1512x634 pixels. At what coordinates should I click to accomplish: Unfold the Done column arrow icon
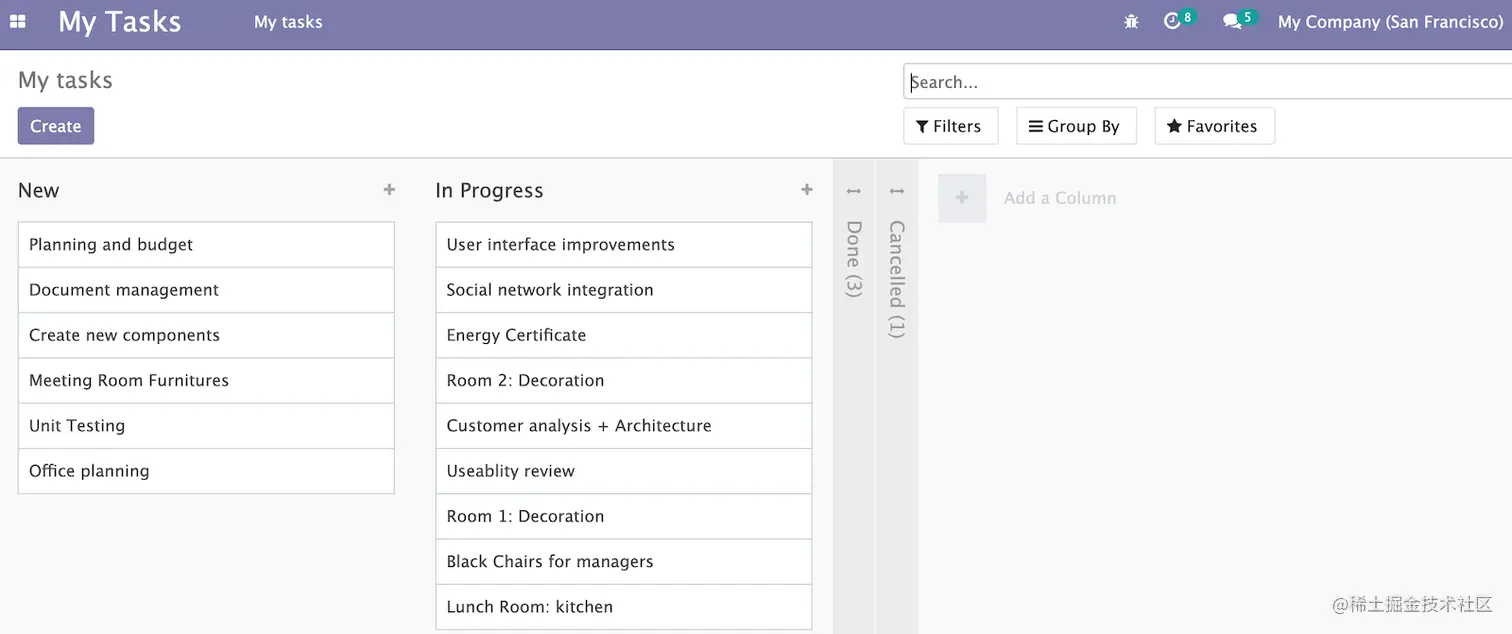[x=854, y=190]
